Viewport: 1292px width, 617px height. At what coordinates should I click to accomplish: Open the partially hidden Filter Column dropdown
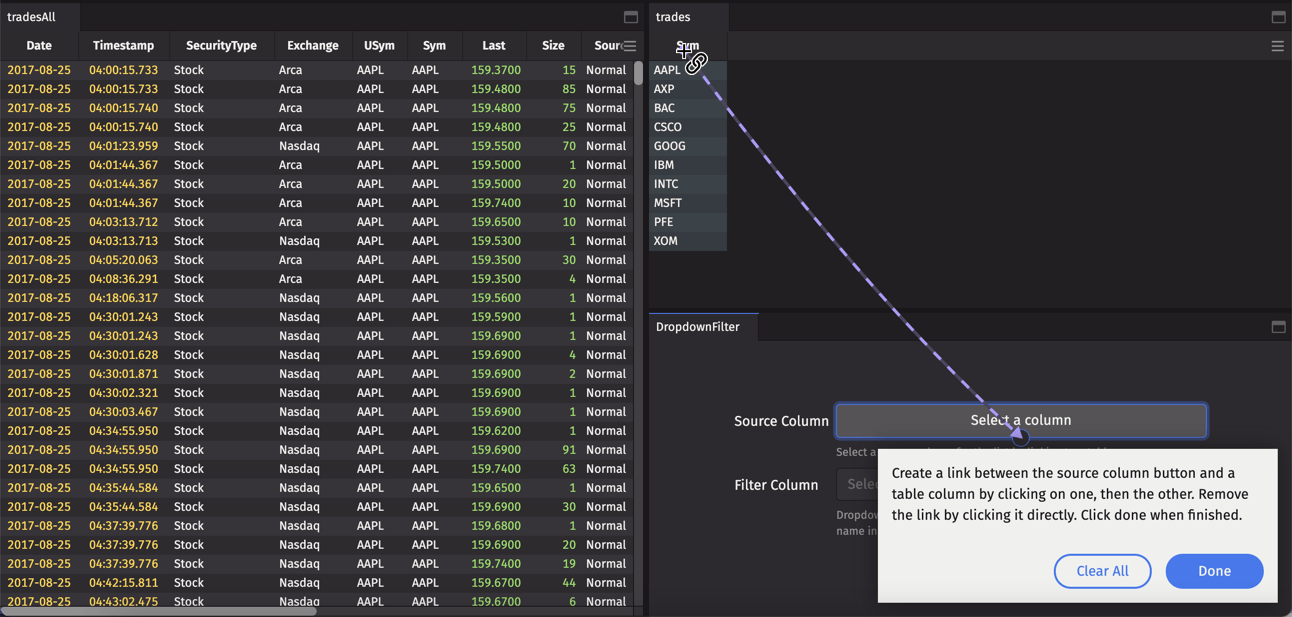tap(857, 485)
